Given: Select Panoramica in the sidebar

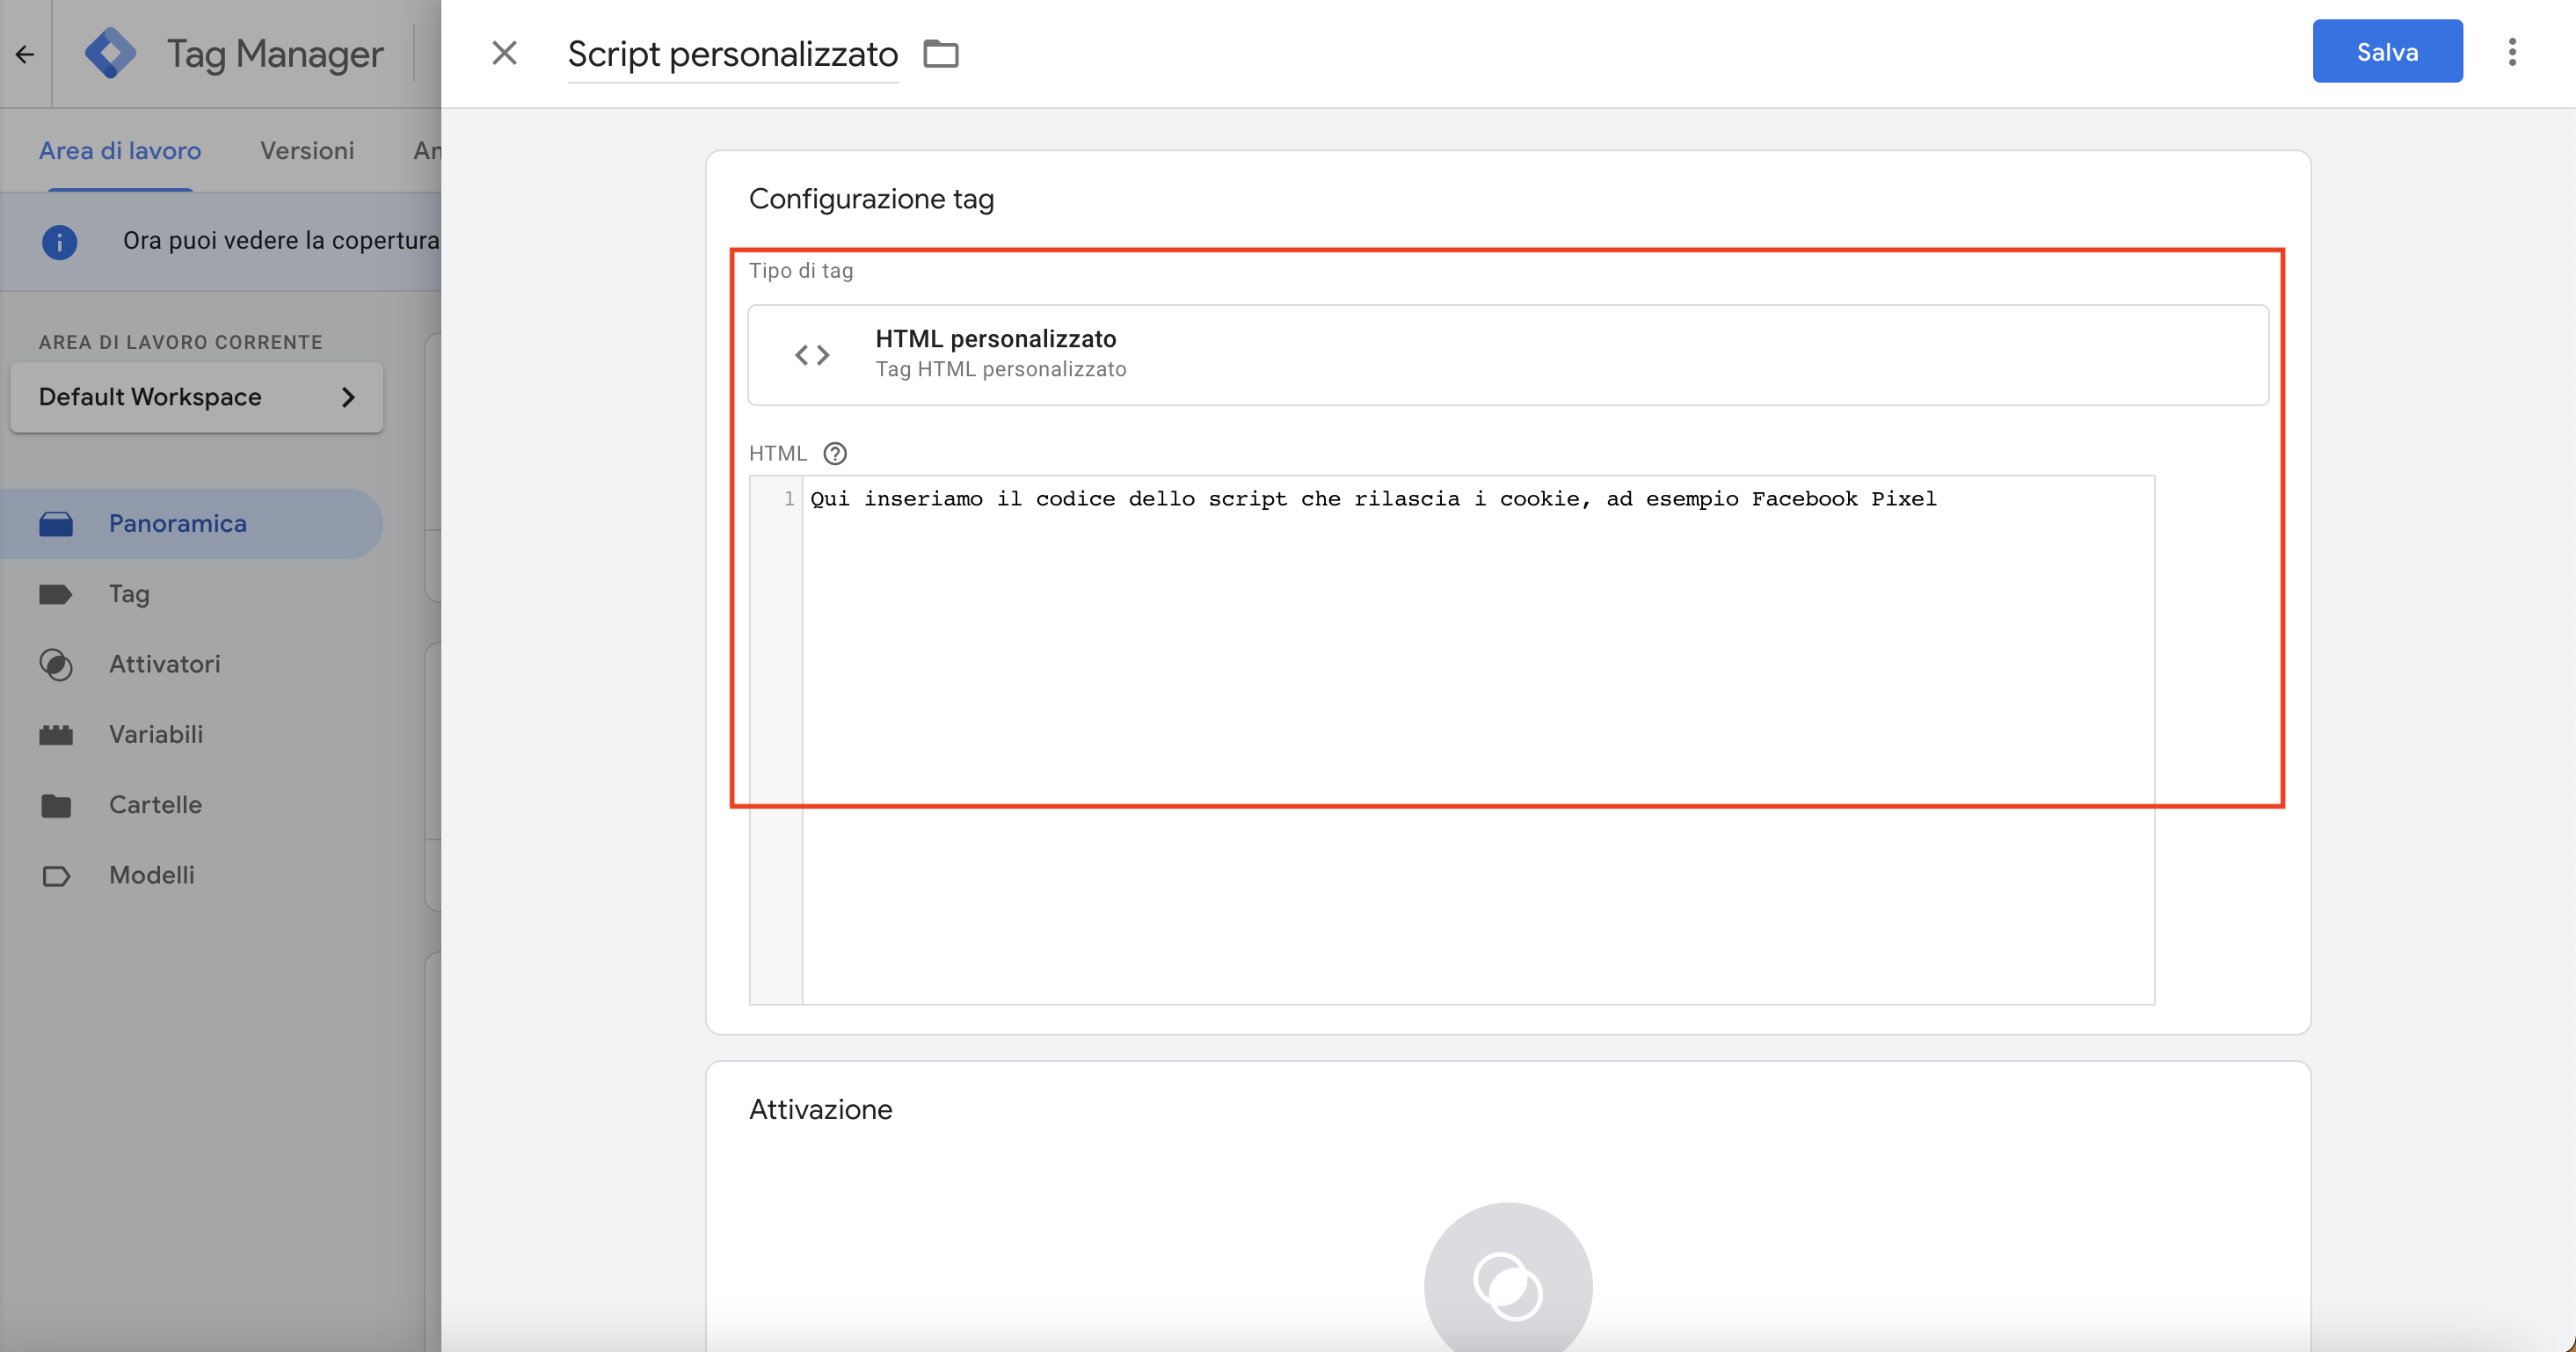Looking at the screenshot, I should click(192, 523).
